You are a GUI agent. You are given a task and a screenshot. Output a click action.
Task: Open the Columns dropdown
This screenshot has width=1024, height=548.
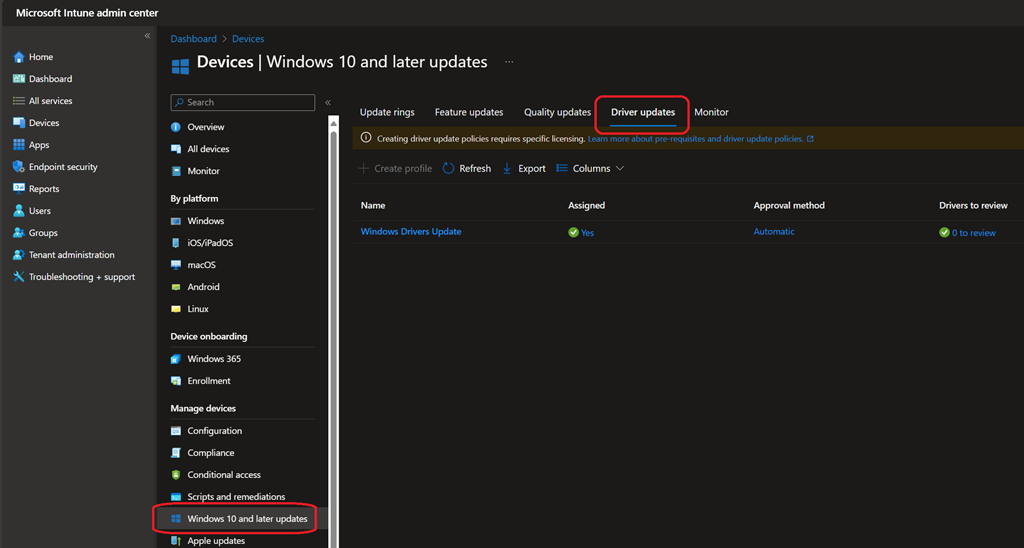pyautogui.click(x=590, y=169)
